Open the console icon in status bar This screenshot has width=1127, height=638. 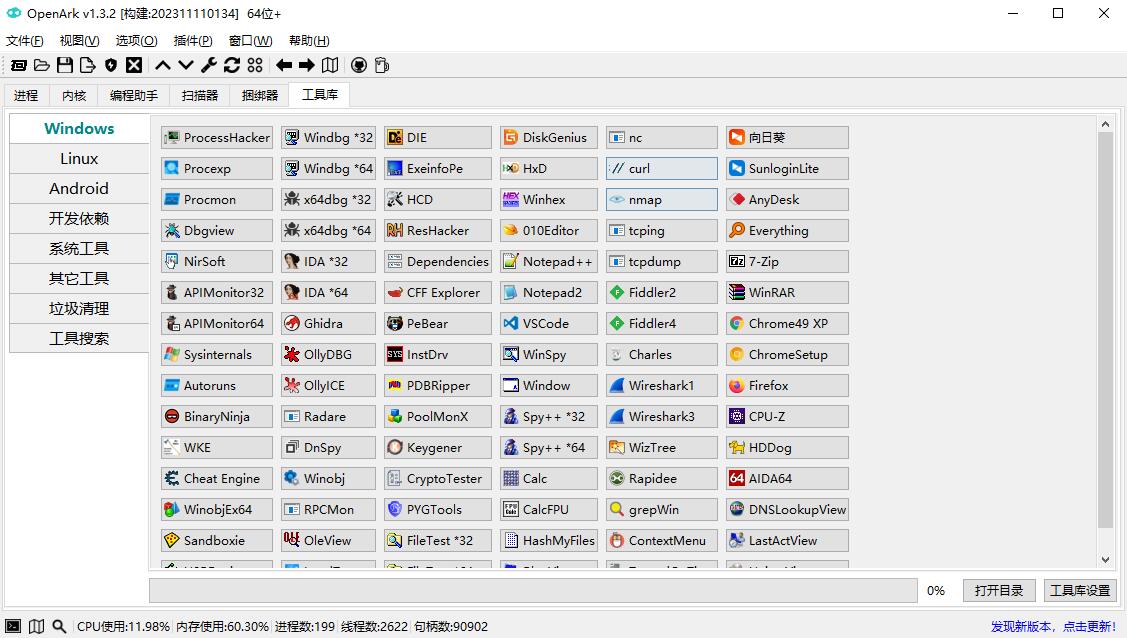coord(13,626)
